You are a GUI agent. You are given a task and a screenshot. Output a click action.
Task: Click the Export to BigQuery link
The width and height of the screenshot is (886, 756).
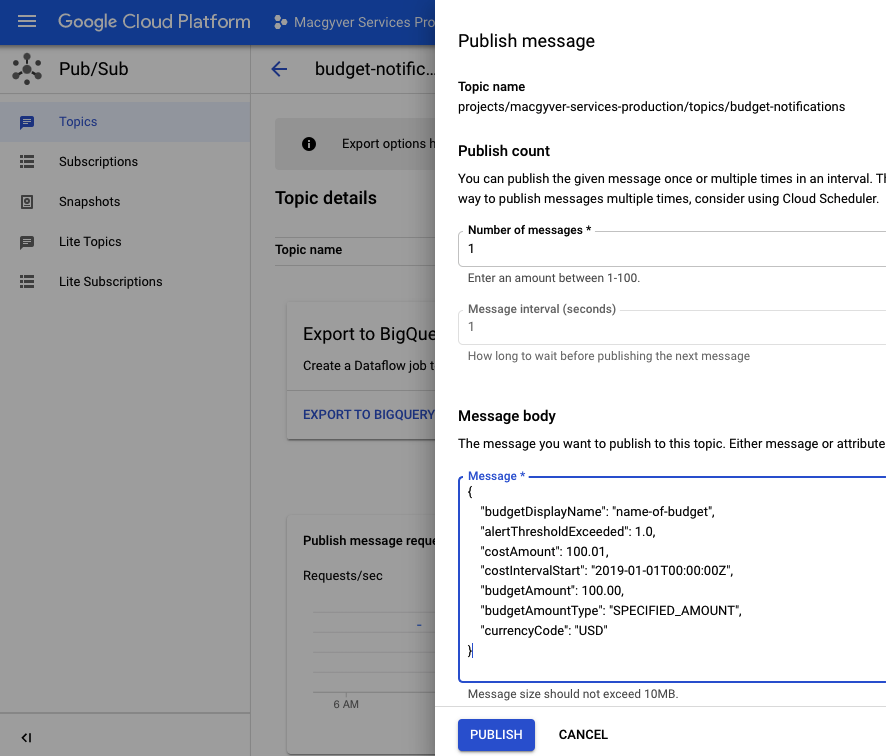coord(368,414)
